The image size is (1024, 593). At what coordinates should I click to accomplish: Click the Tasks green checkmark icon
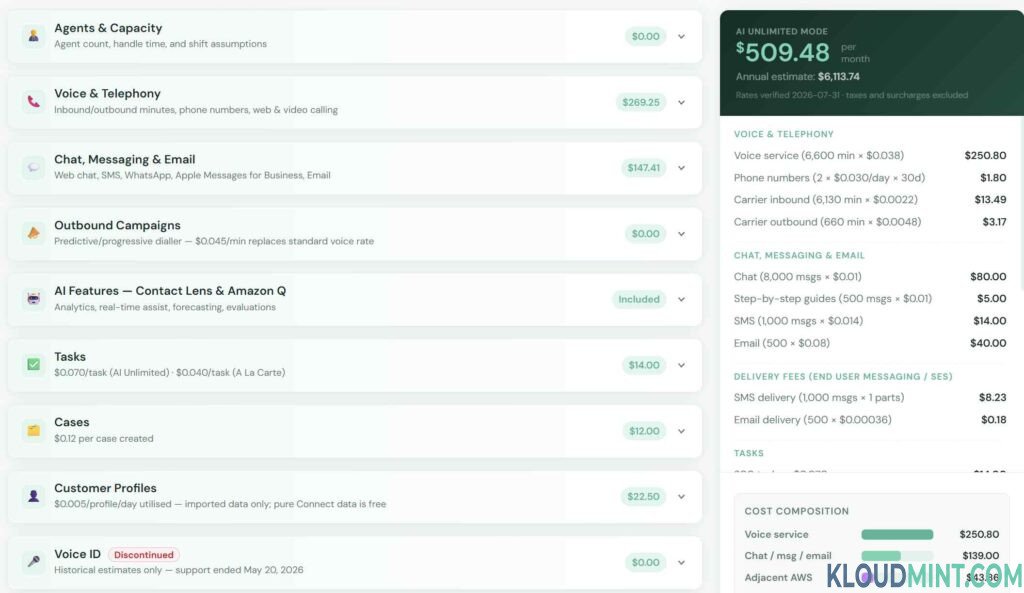pyautogui.click(x=33, y=364)
